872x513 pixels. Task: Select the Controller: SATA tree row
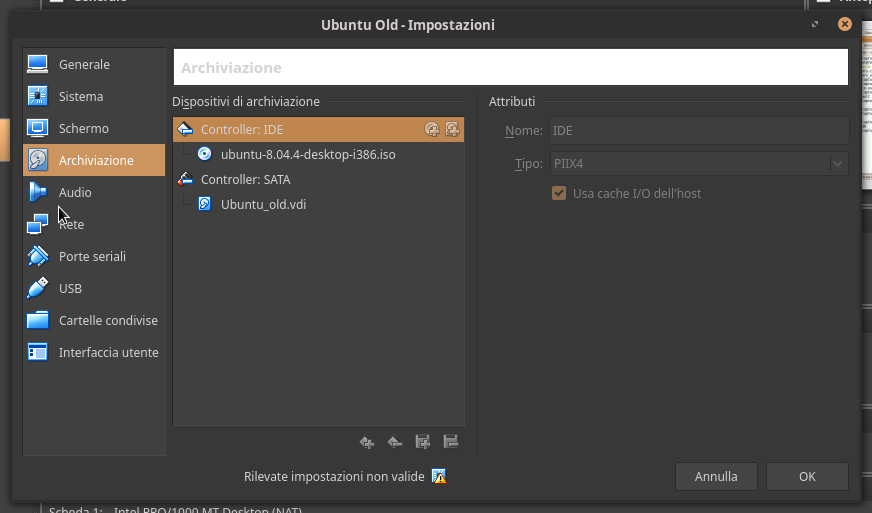(319, 179)
